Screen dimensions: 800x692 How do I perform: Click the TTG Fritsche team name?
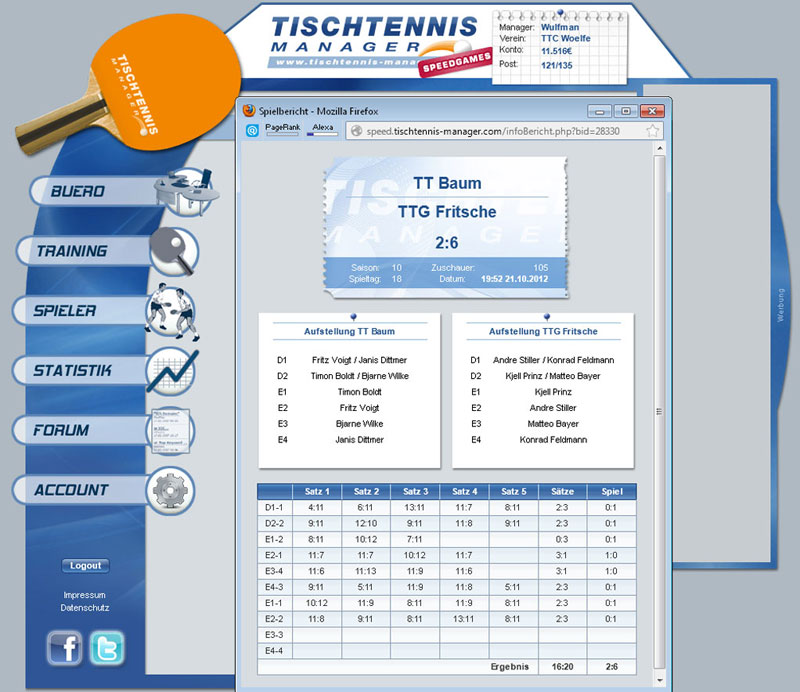pos(447,211)
